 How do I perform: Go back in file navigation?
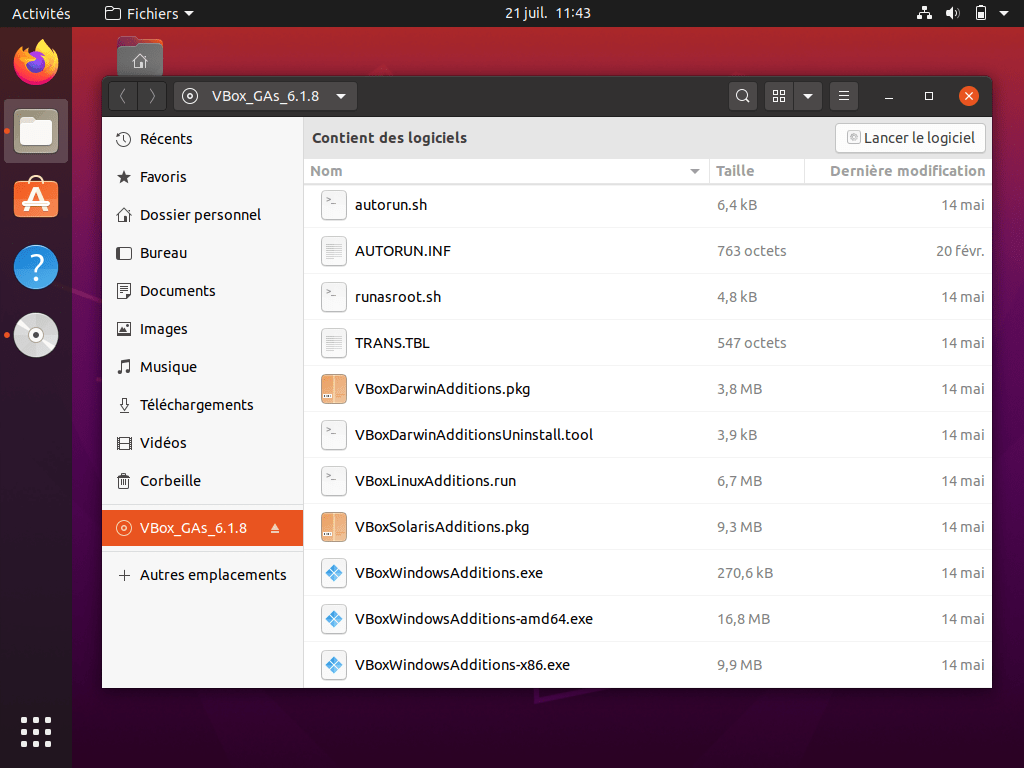tap(123, 96)
